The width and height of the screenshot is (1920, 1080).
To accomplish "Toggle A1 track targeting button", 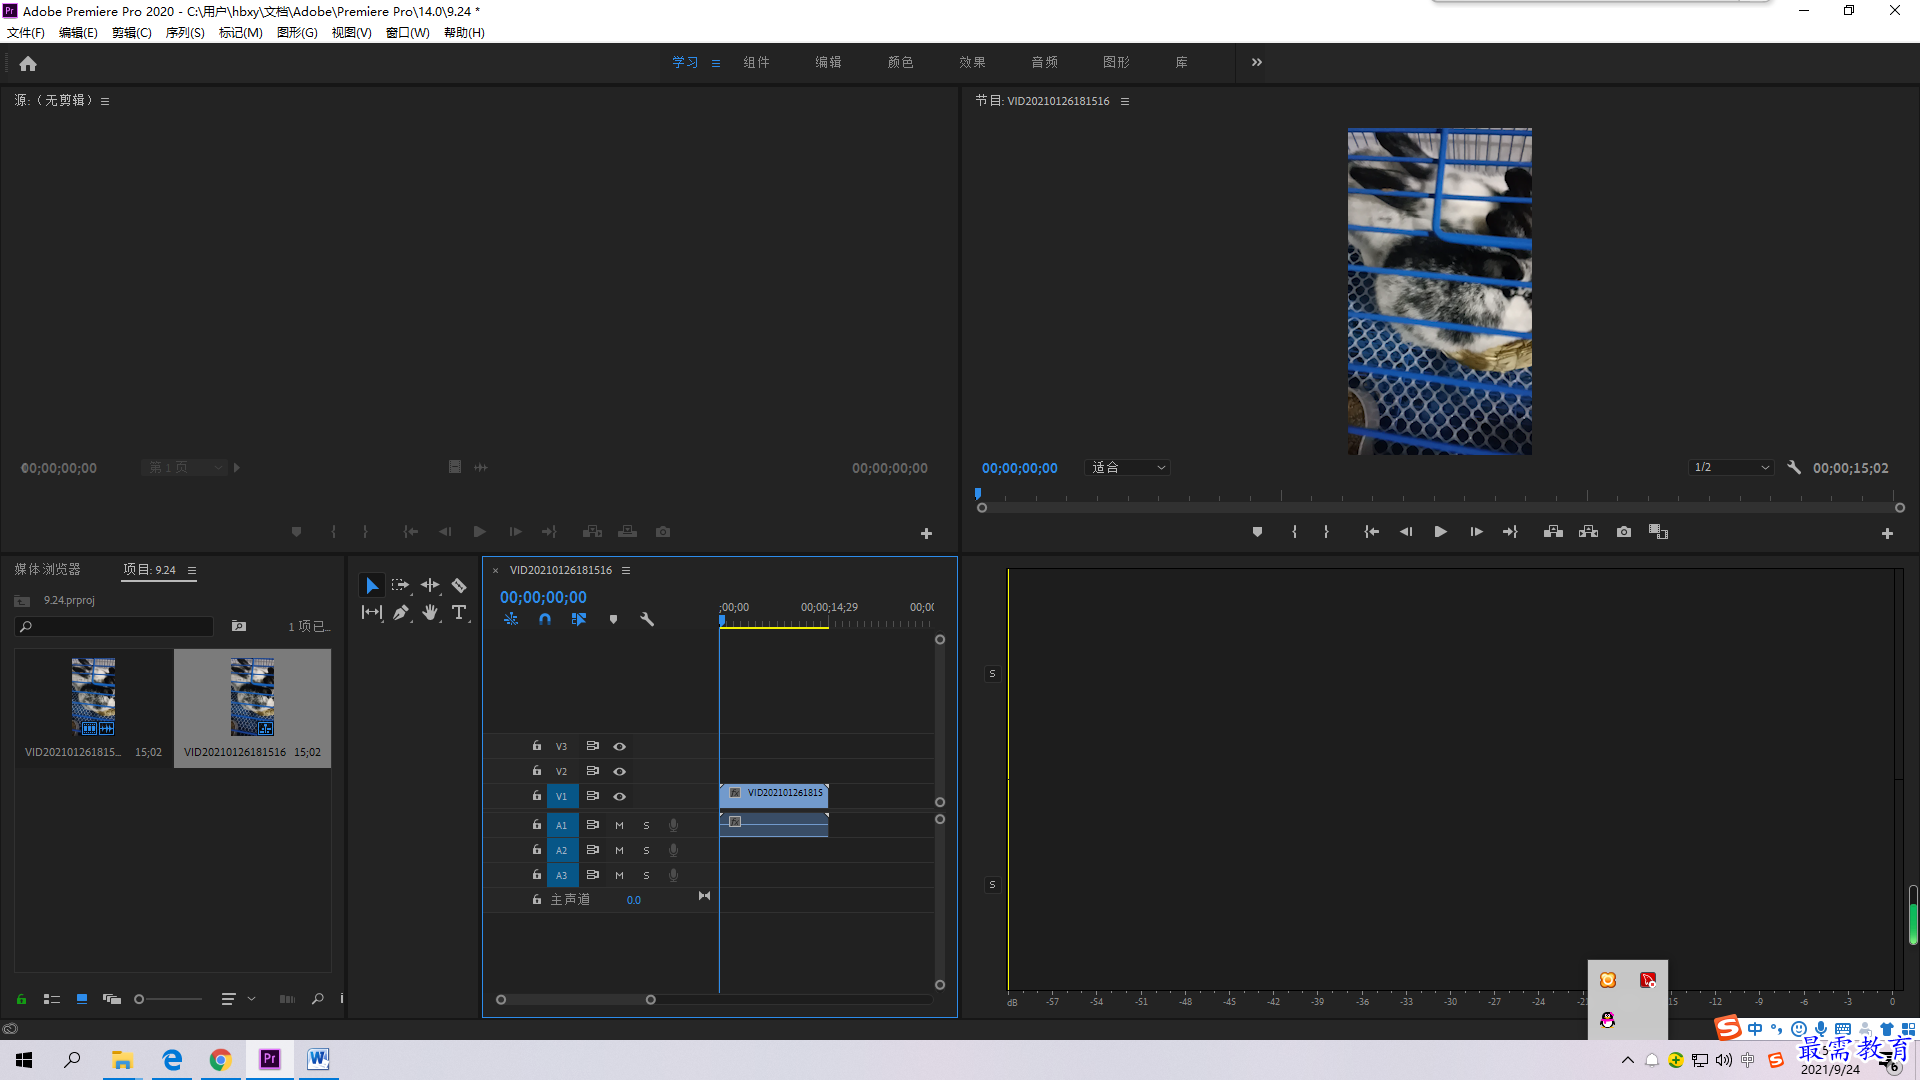I will point(562,825).
